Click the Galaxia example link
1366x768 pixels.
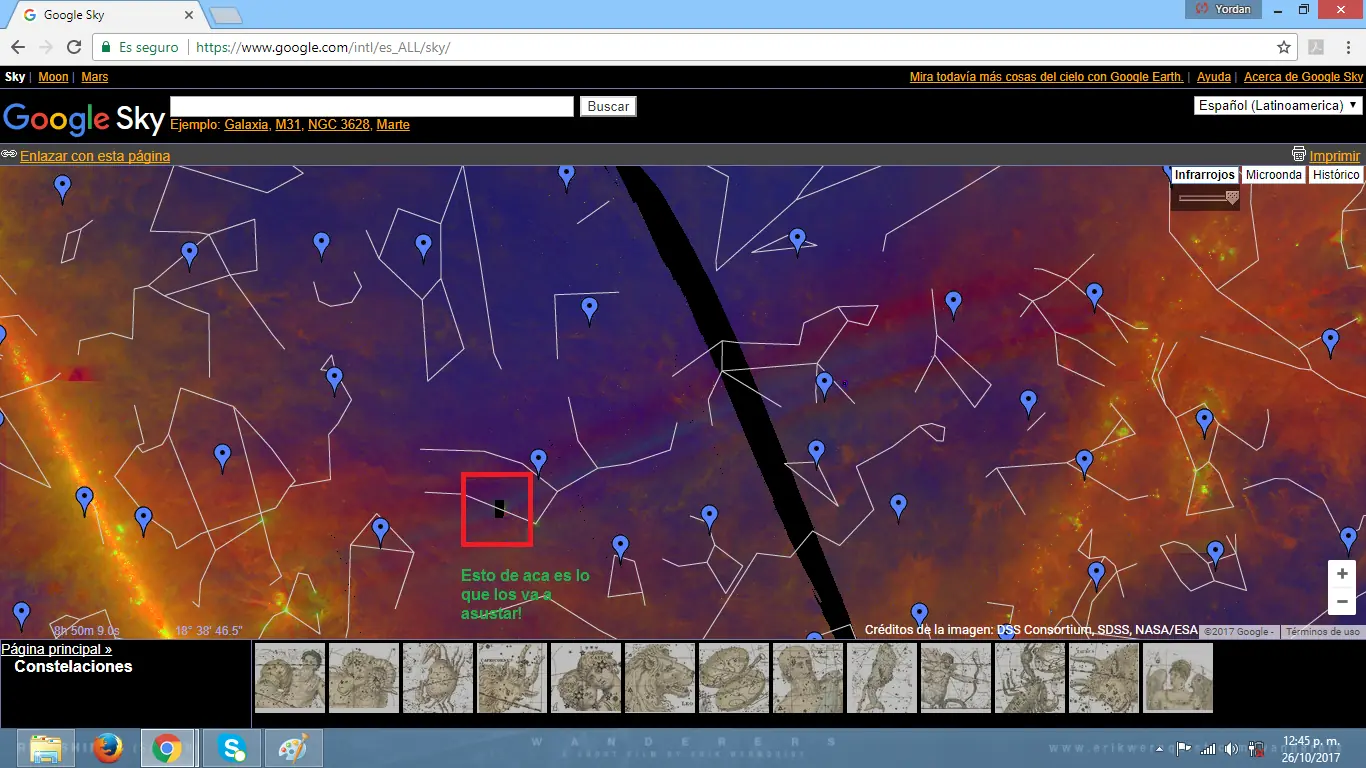[246, 125]
